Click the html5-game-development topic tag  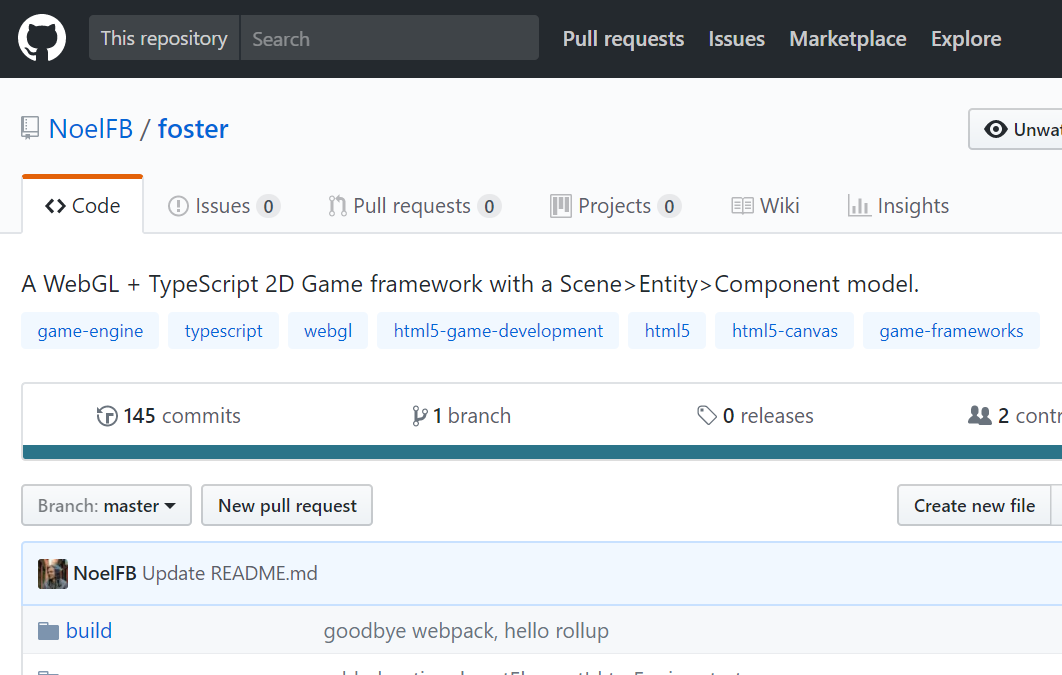498,330
